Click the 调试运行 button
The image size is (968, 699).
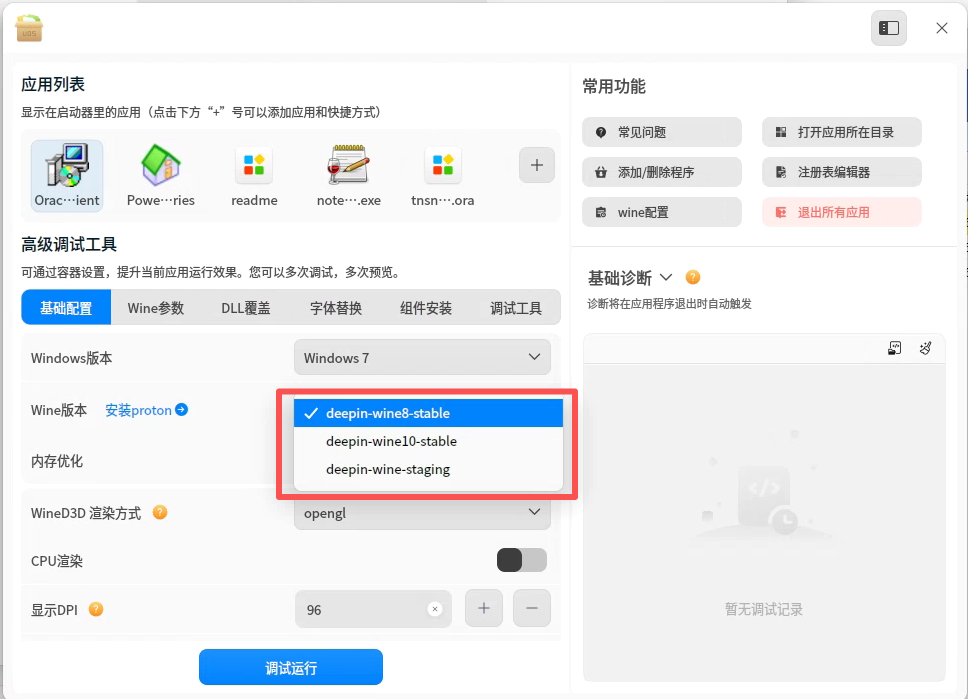click(291, 667)
